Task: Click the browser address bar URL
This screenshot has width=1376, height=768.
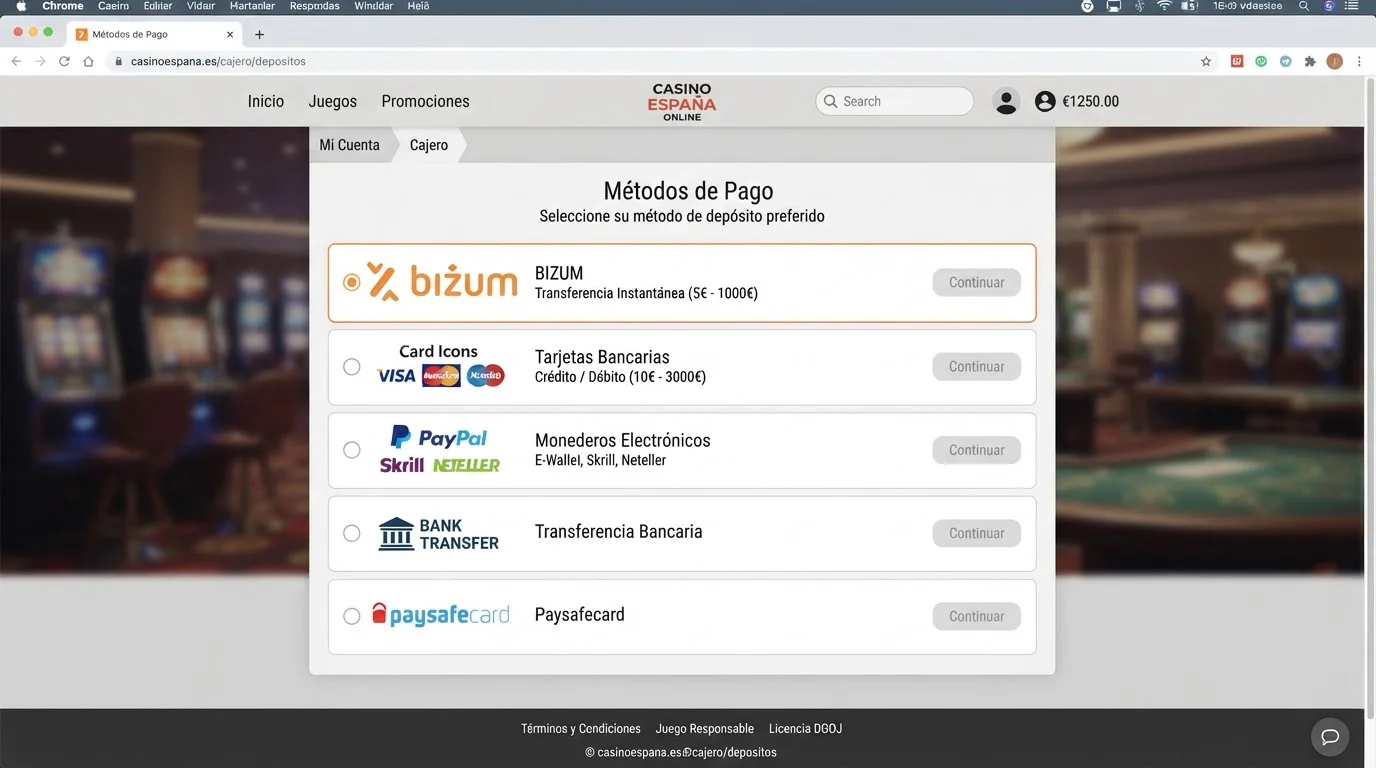Action: 218,61
